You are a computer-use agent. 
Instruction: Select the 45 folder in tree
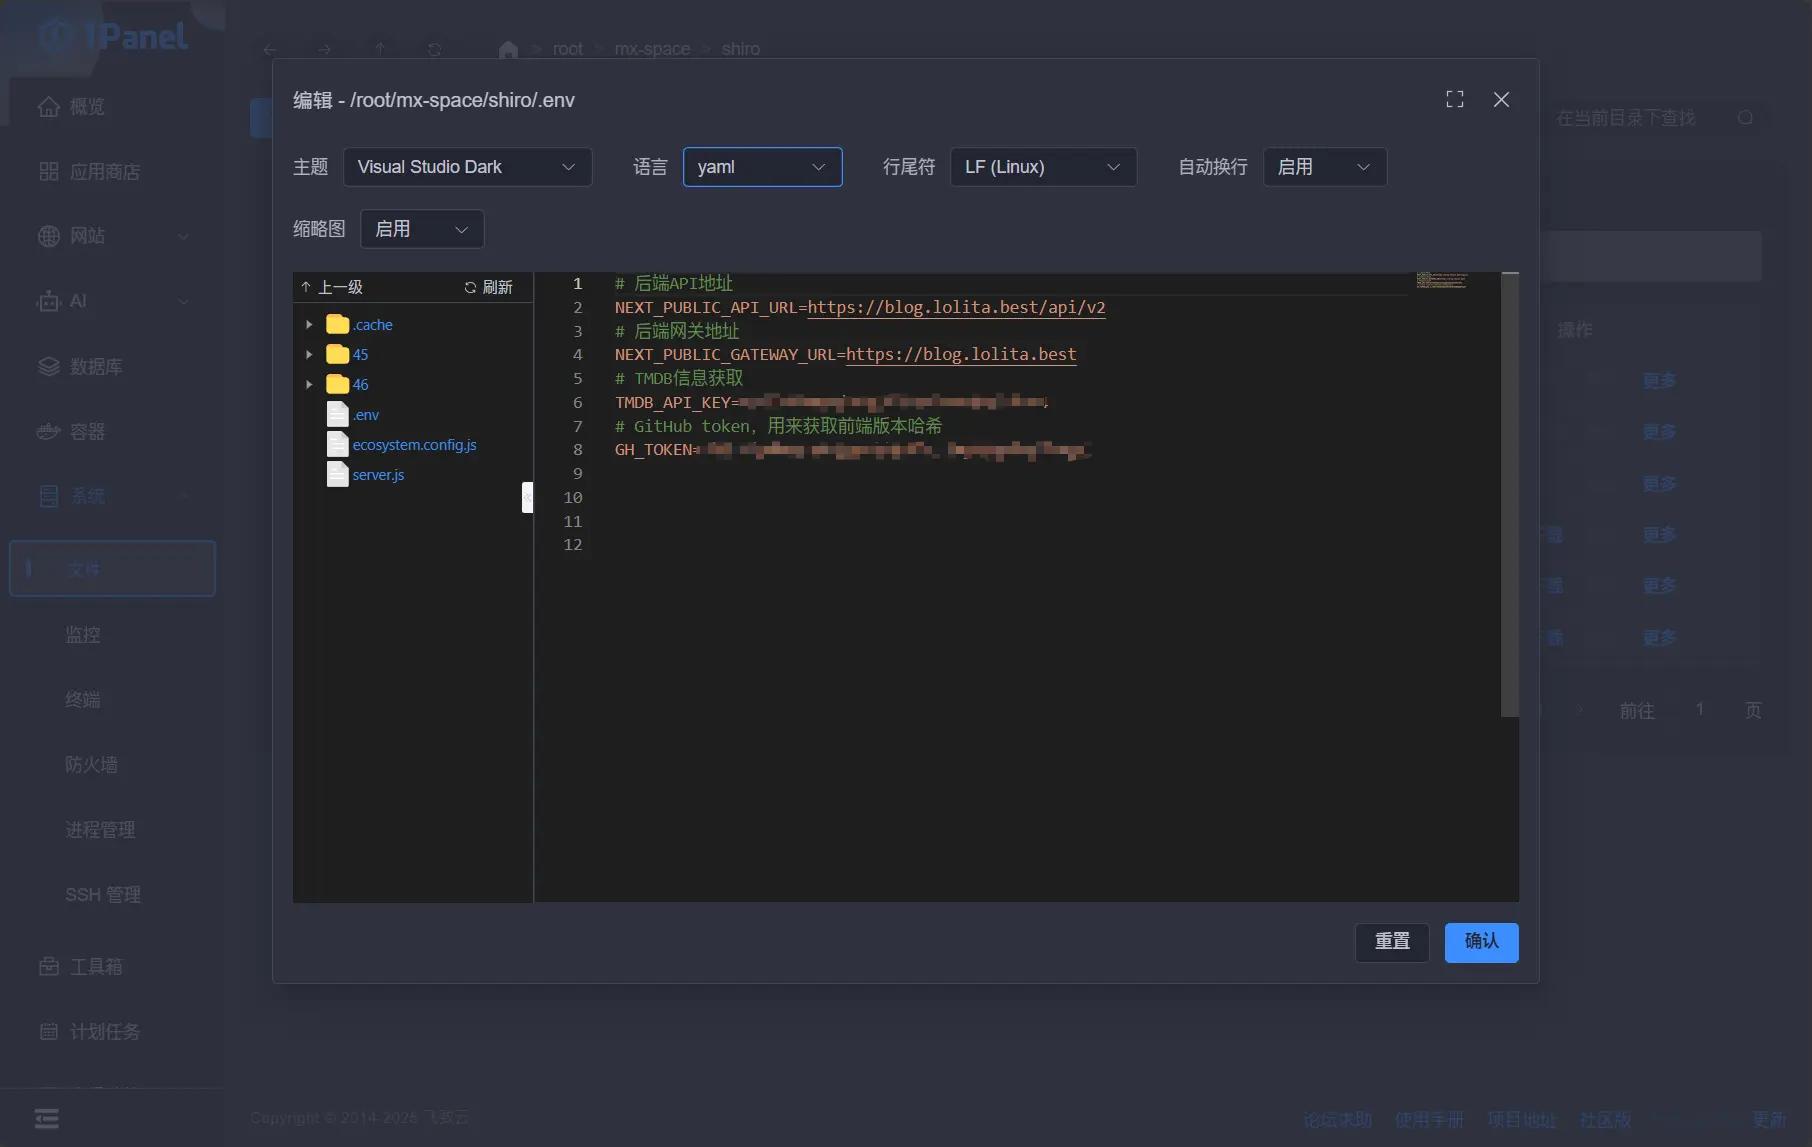pos(360,355)
